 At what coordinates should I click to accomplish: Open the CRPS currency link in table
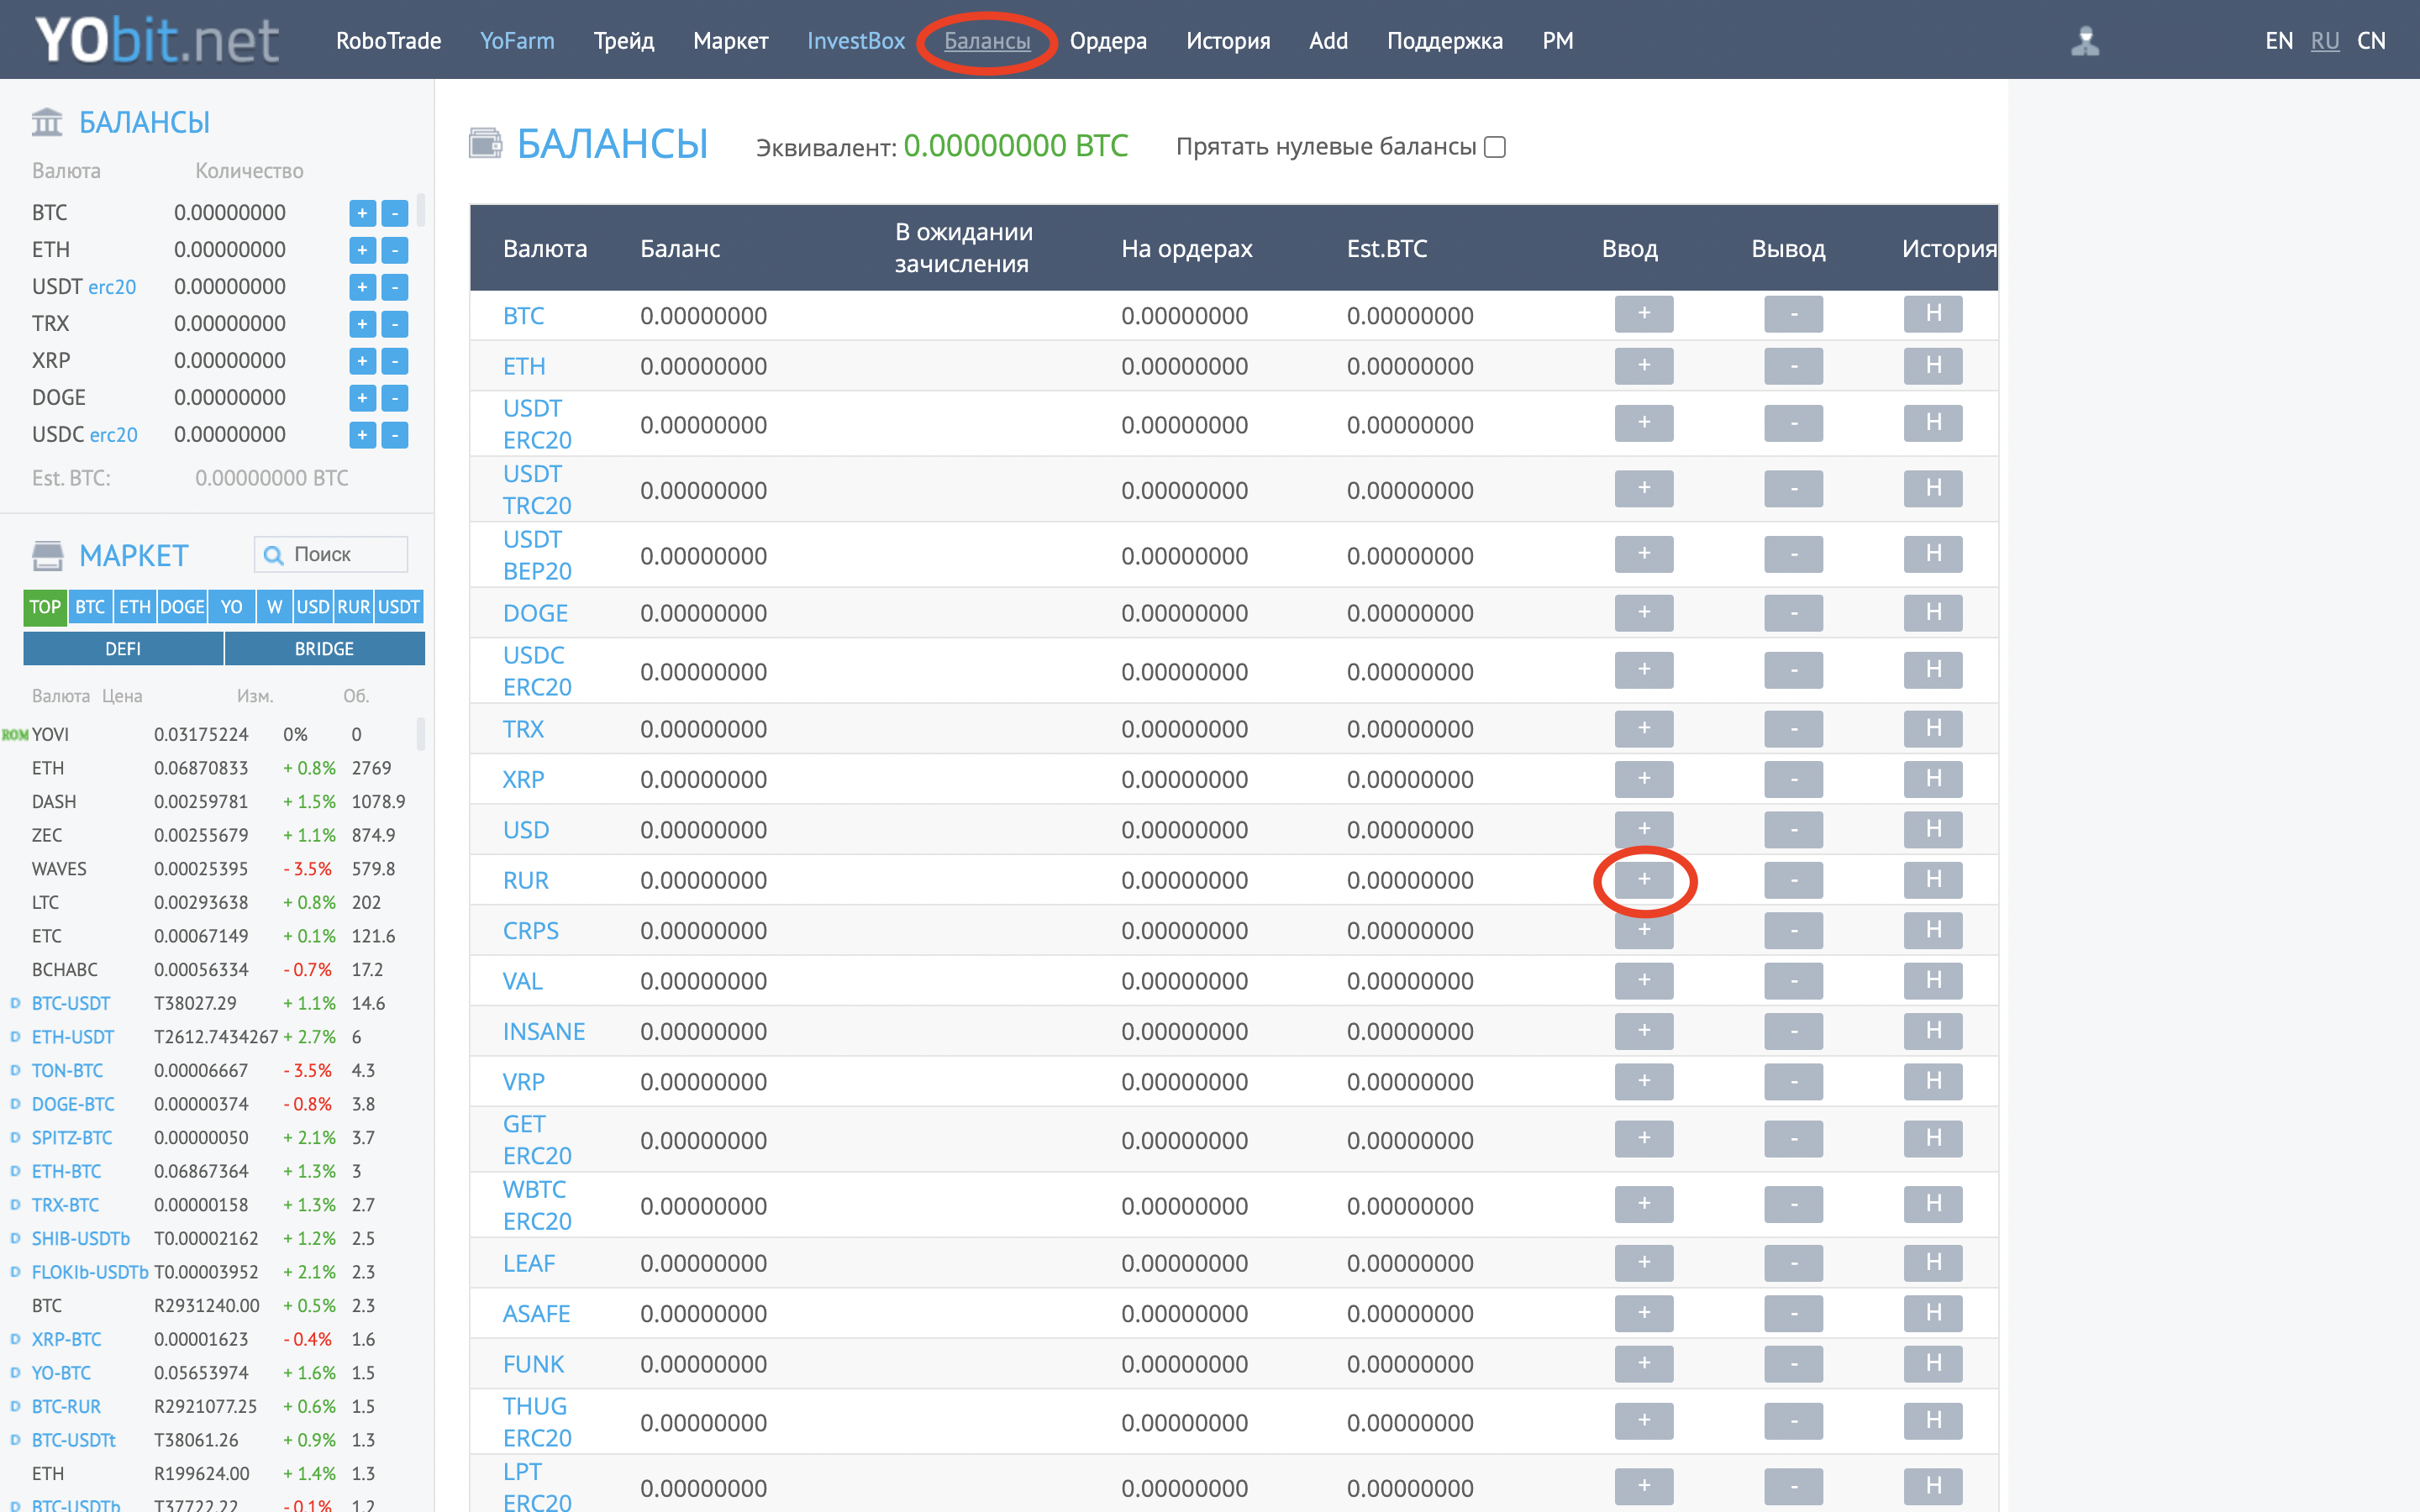[x=531, y=931]
